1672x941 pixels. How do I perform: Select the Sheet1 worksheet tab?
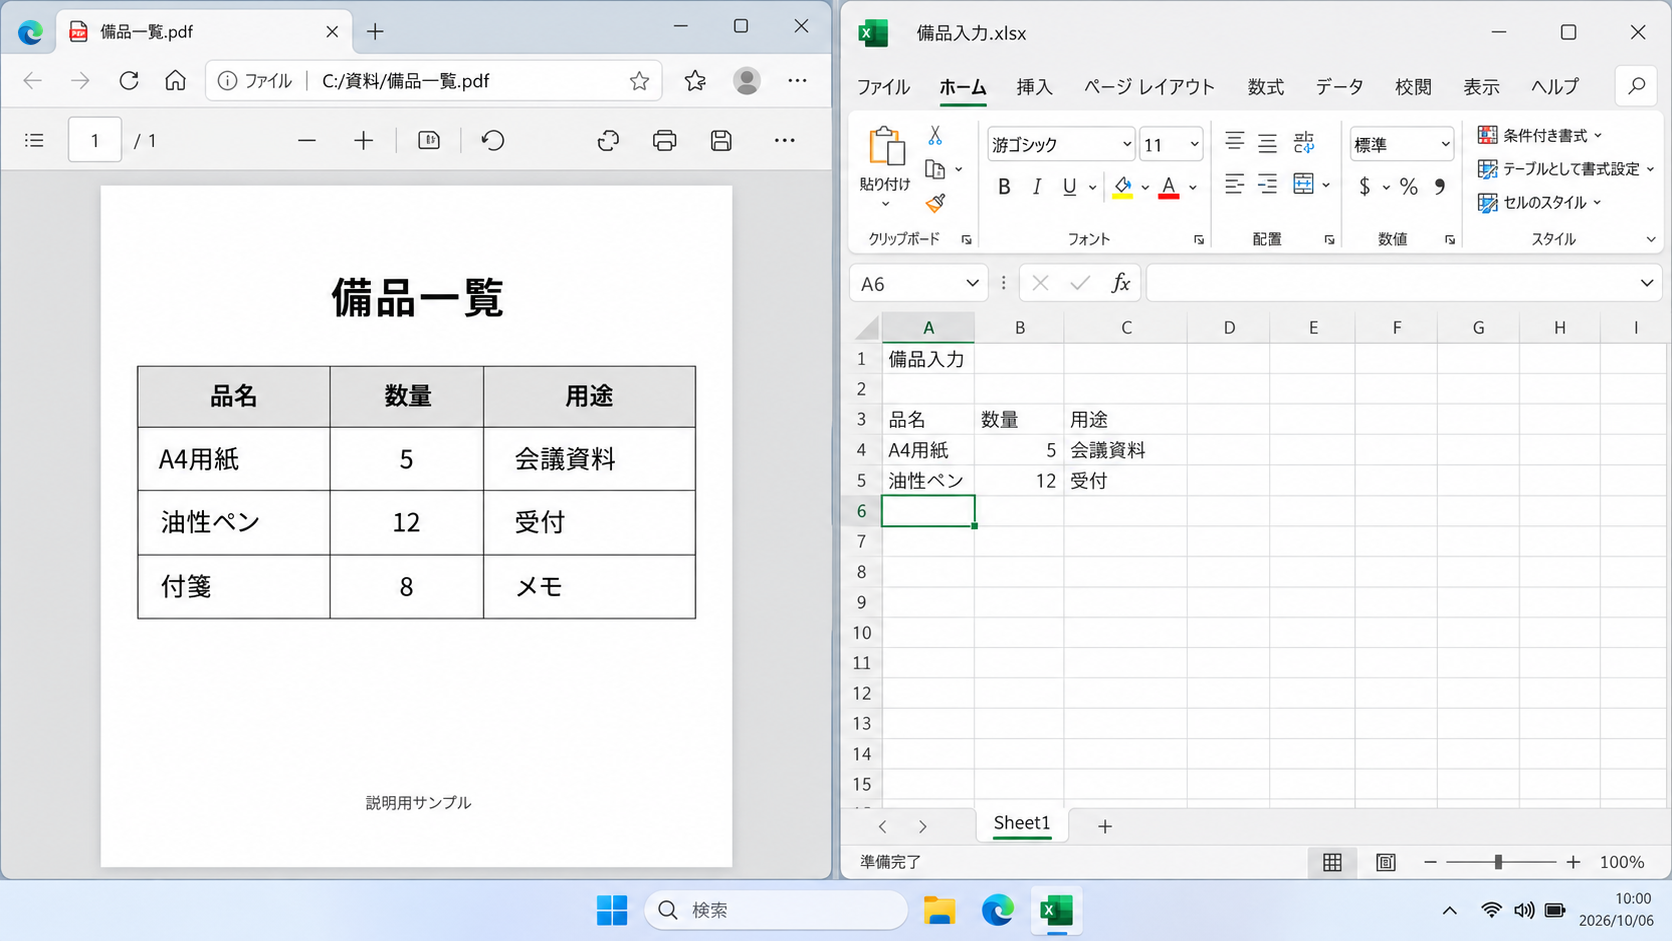pyautogui.click(x=1022, y=823)
